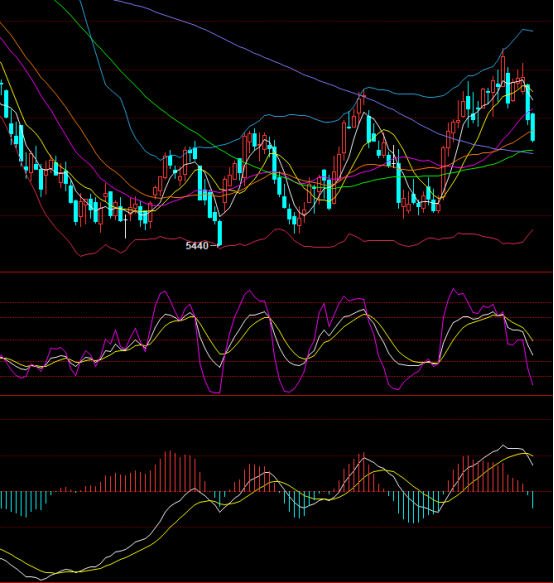Select tallest red bar in first MACD cluster
This screenshot has width=554, height=583.
[x=170, y=471]
